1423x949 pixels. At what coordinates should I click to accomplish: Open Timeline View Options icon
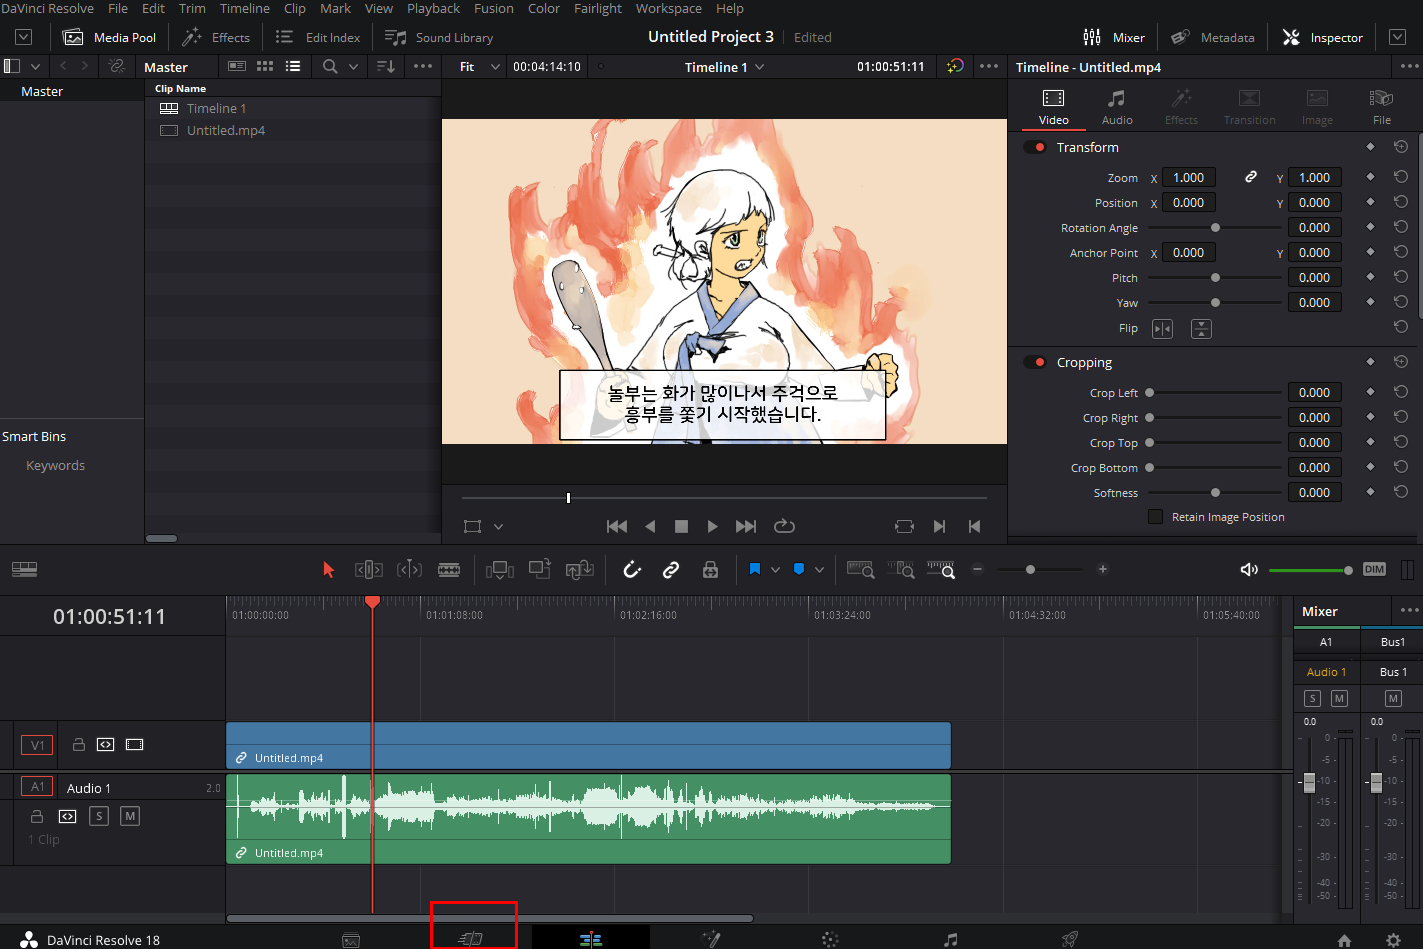[x=25, y=569]
